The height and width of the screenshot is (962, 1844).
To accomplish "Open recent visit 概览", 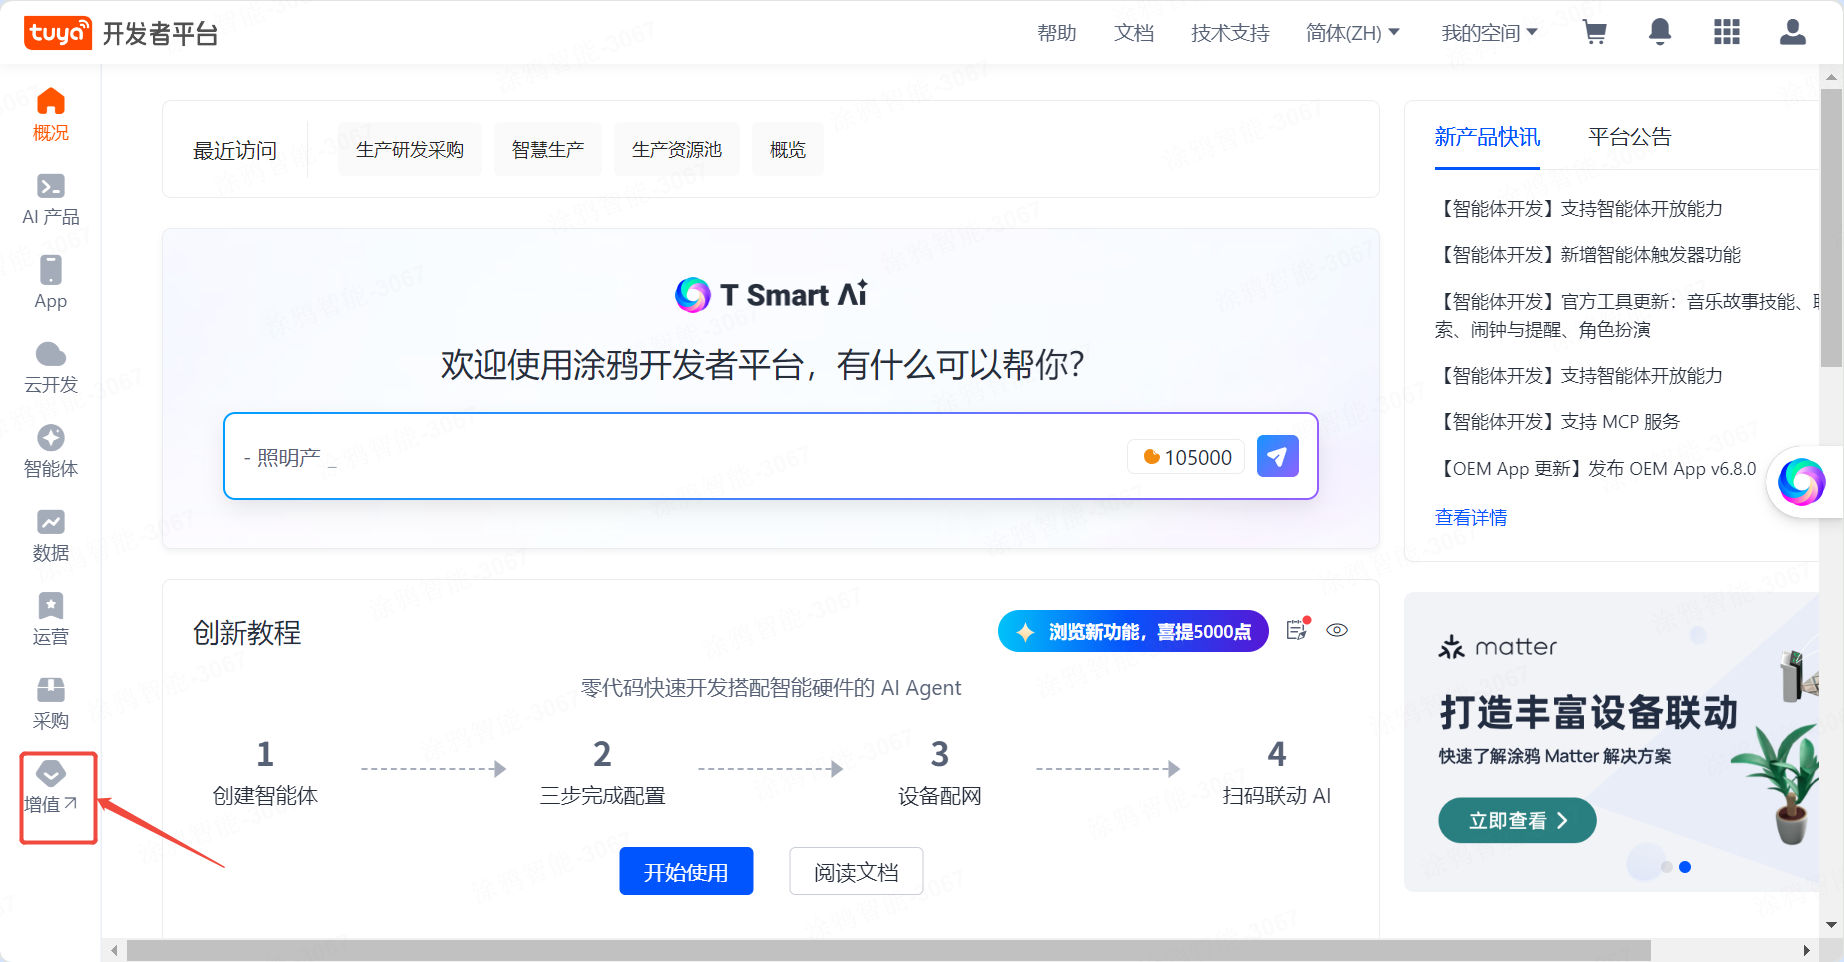I will 788,149.
